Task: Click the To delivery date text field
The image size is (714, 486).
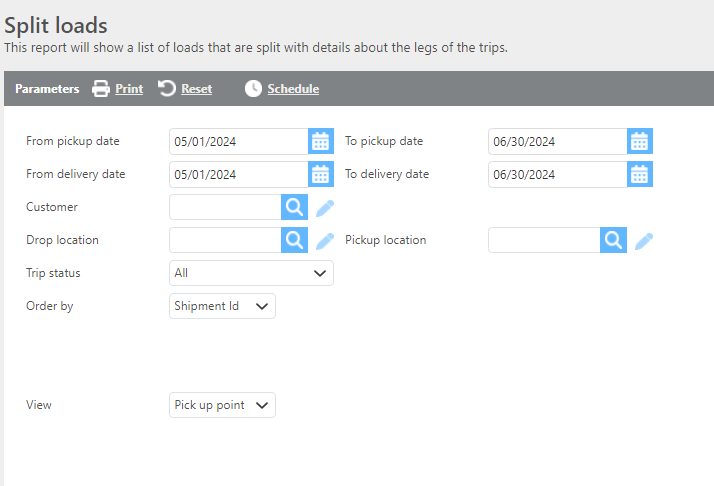Action: pyautogui.click(x=557, y=174)
